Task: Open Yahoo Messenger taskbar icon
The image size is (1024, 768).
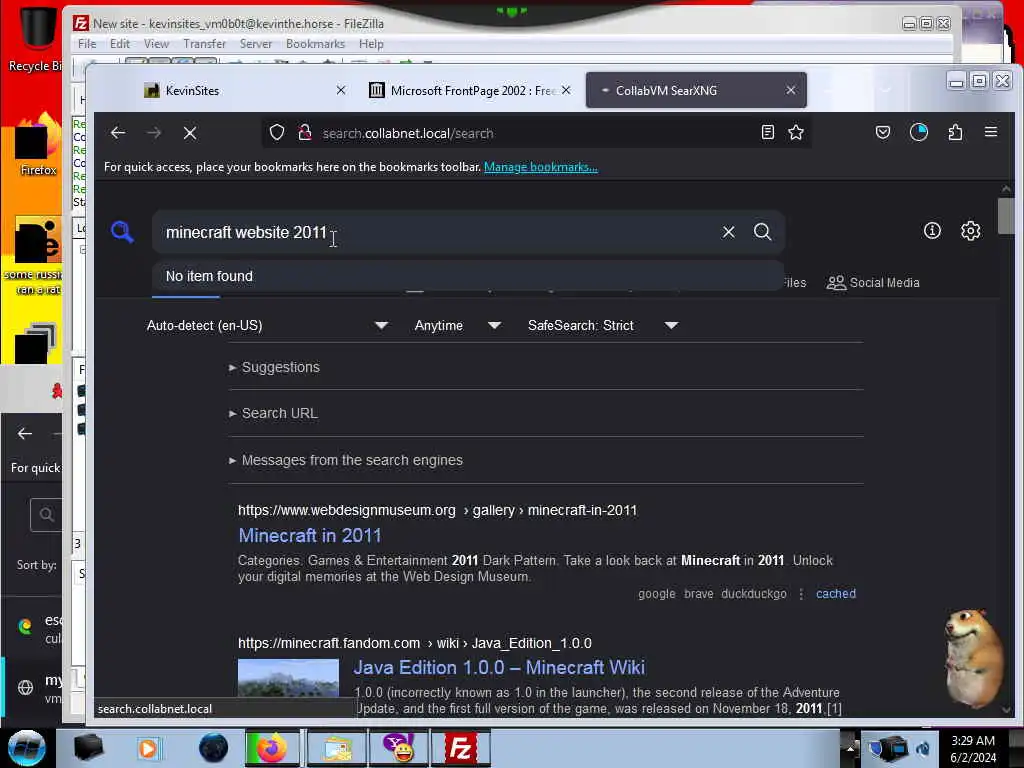Action: (x=398, y=748)
